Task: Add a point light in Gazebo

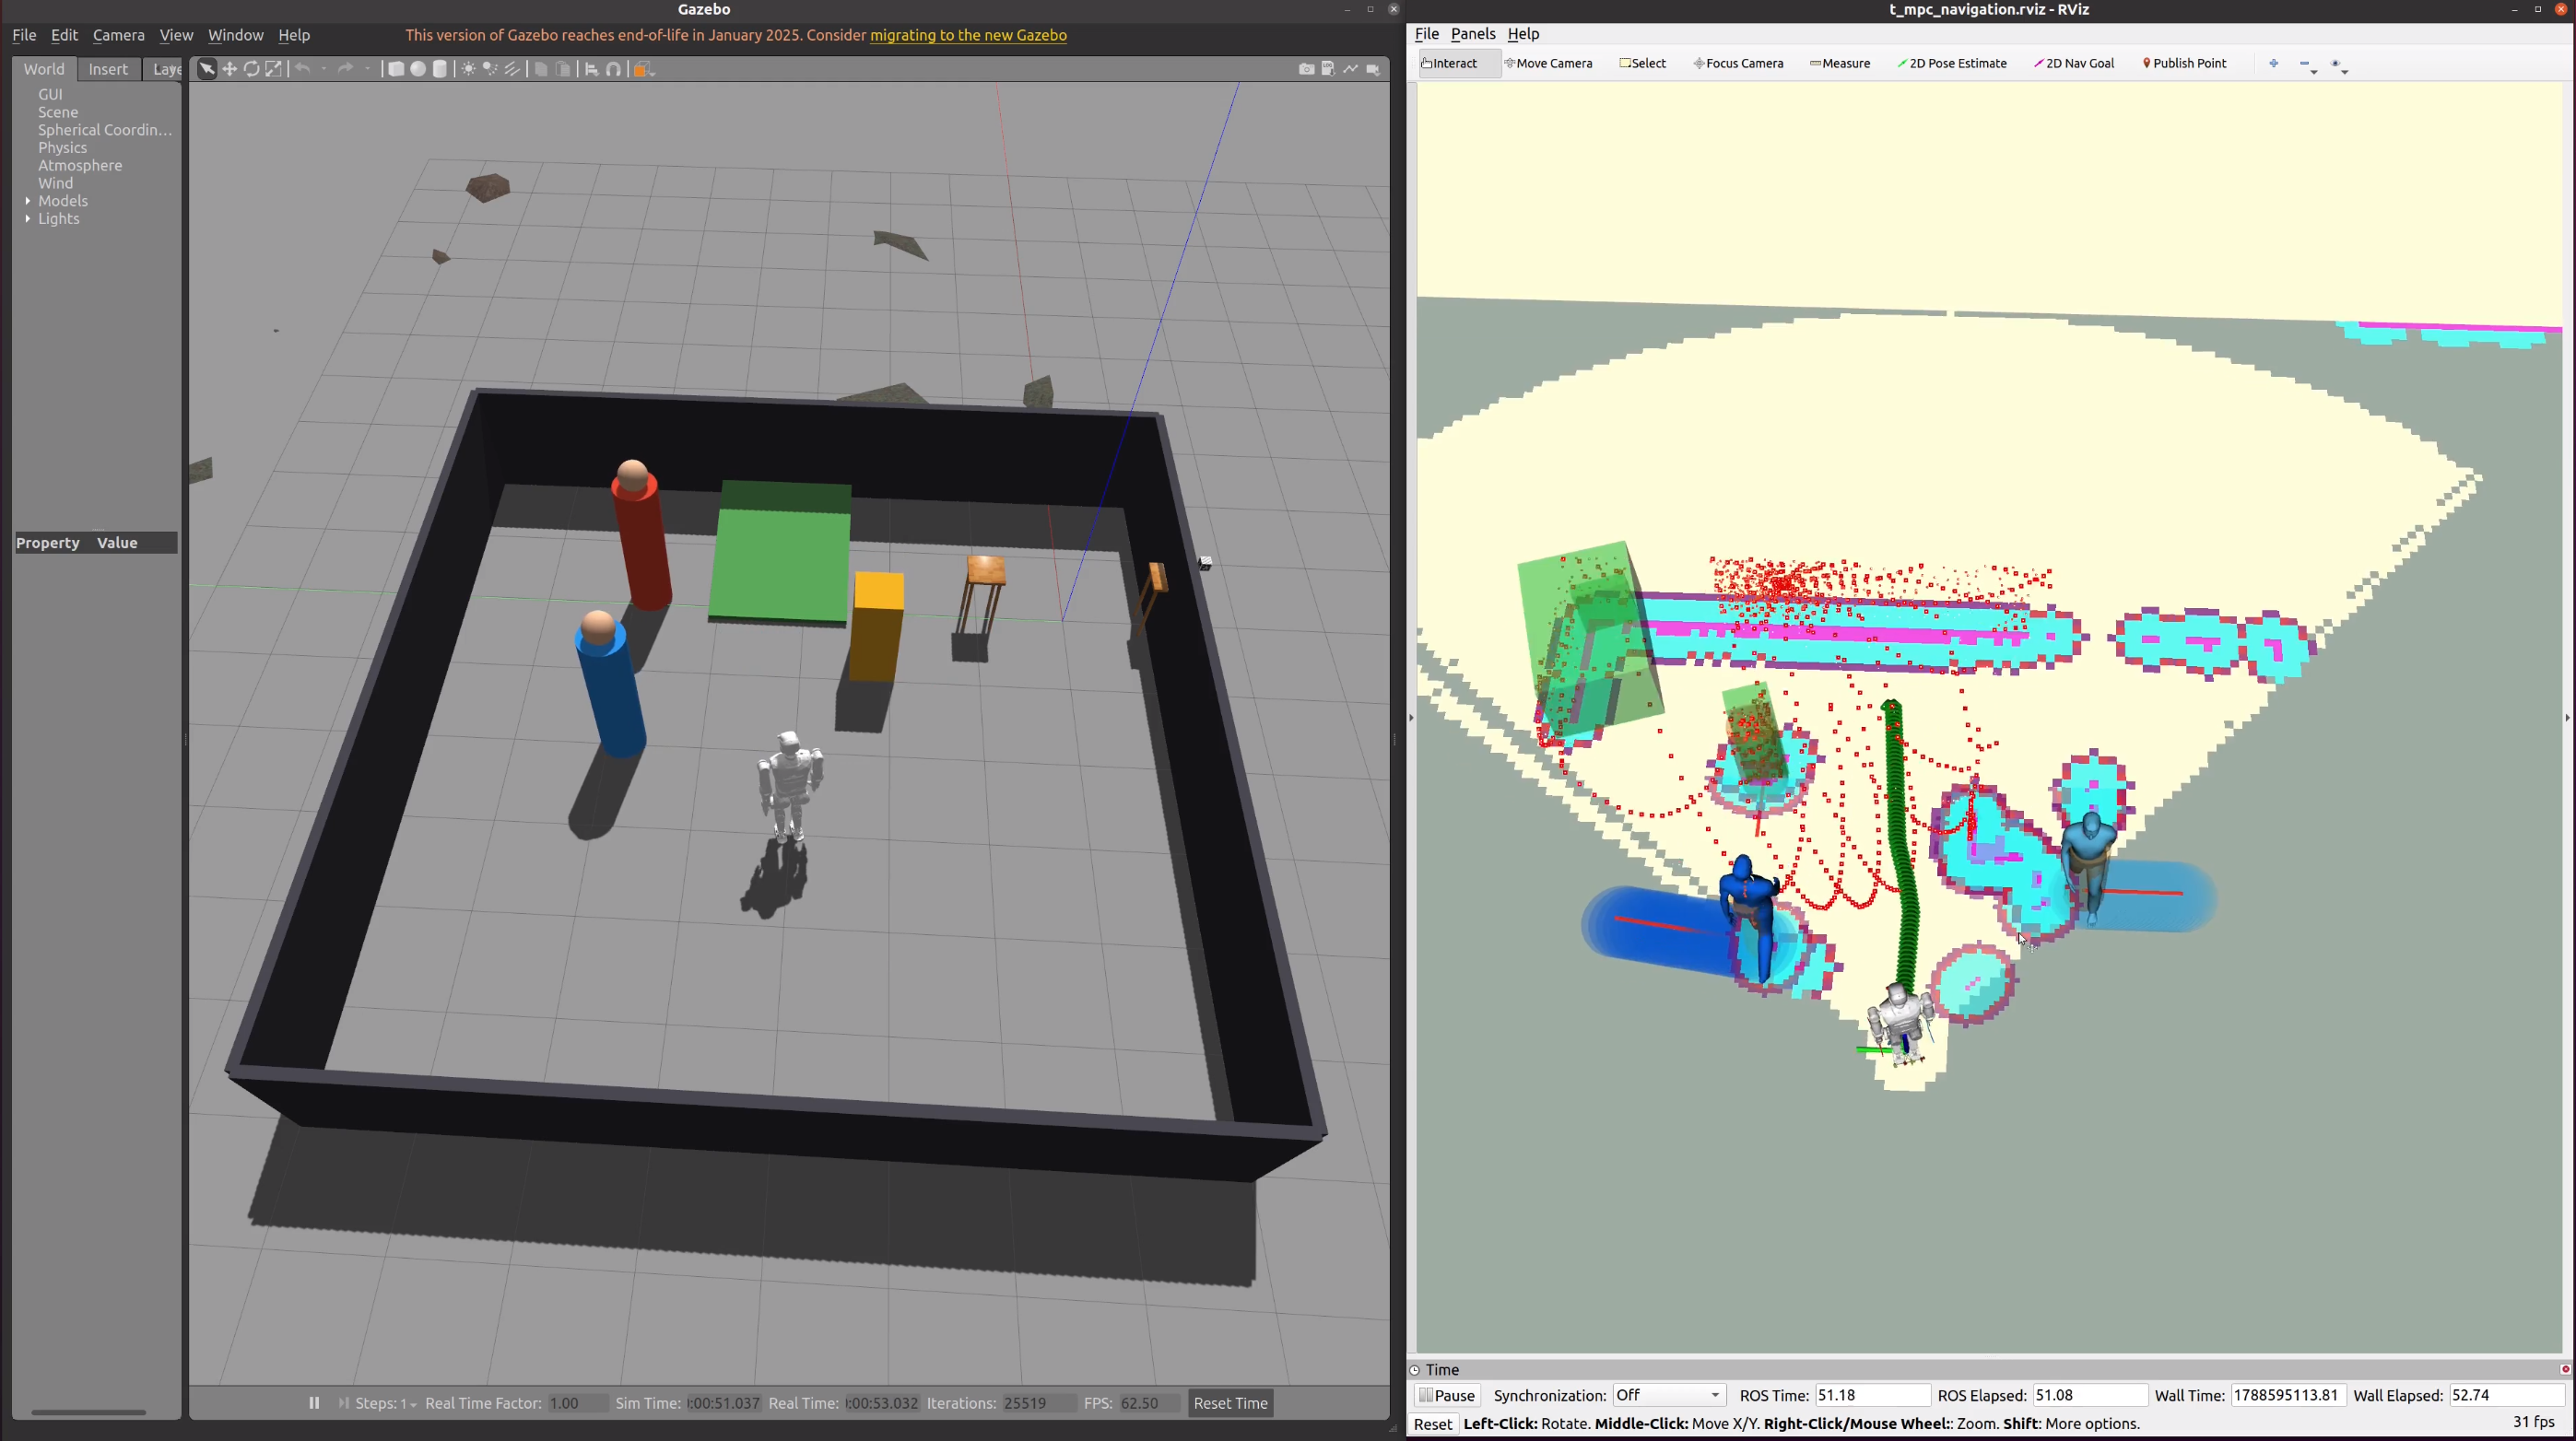Action: point(468,69)
